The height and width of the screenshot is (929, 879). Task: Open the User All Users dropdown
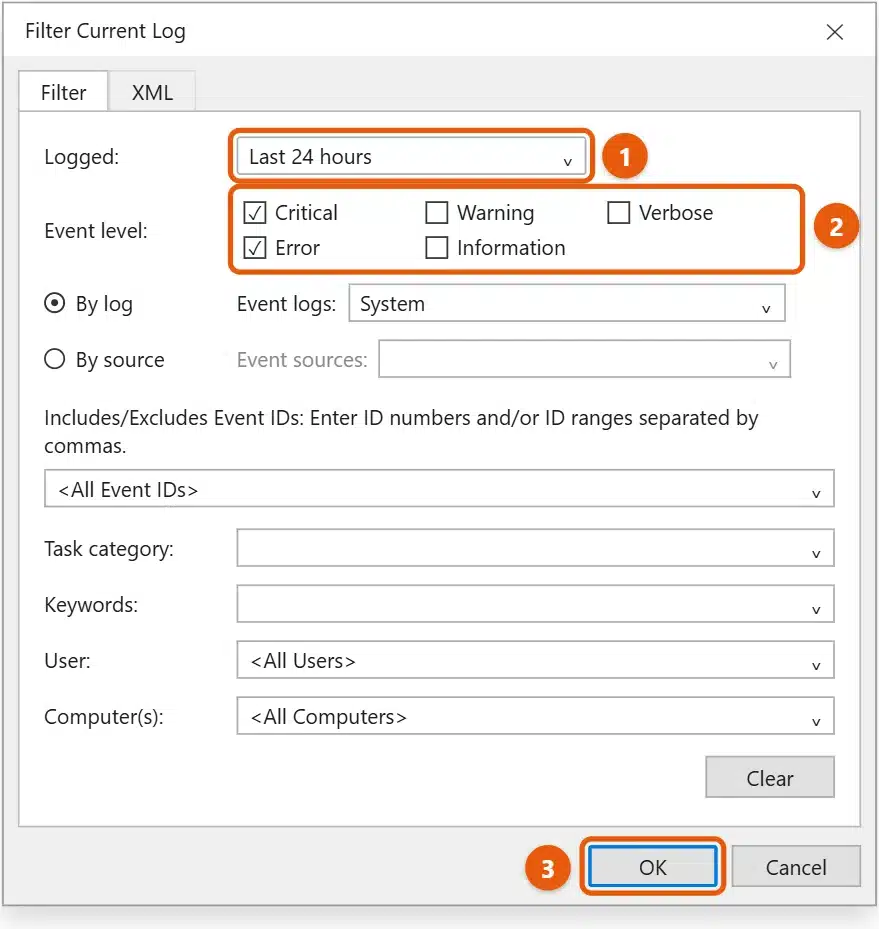tap(535, 660)
